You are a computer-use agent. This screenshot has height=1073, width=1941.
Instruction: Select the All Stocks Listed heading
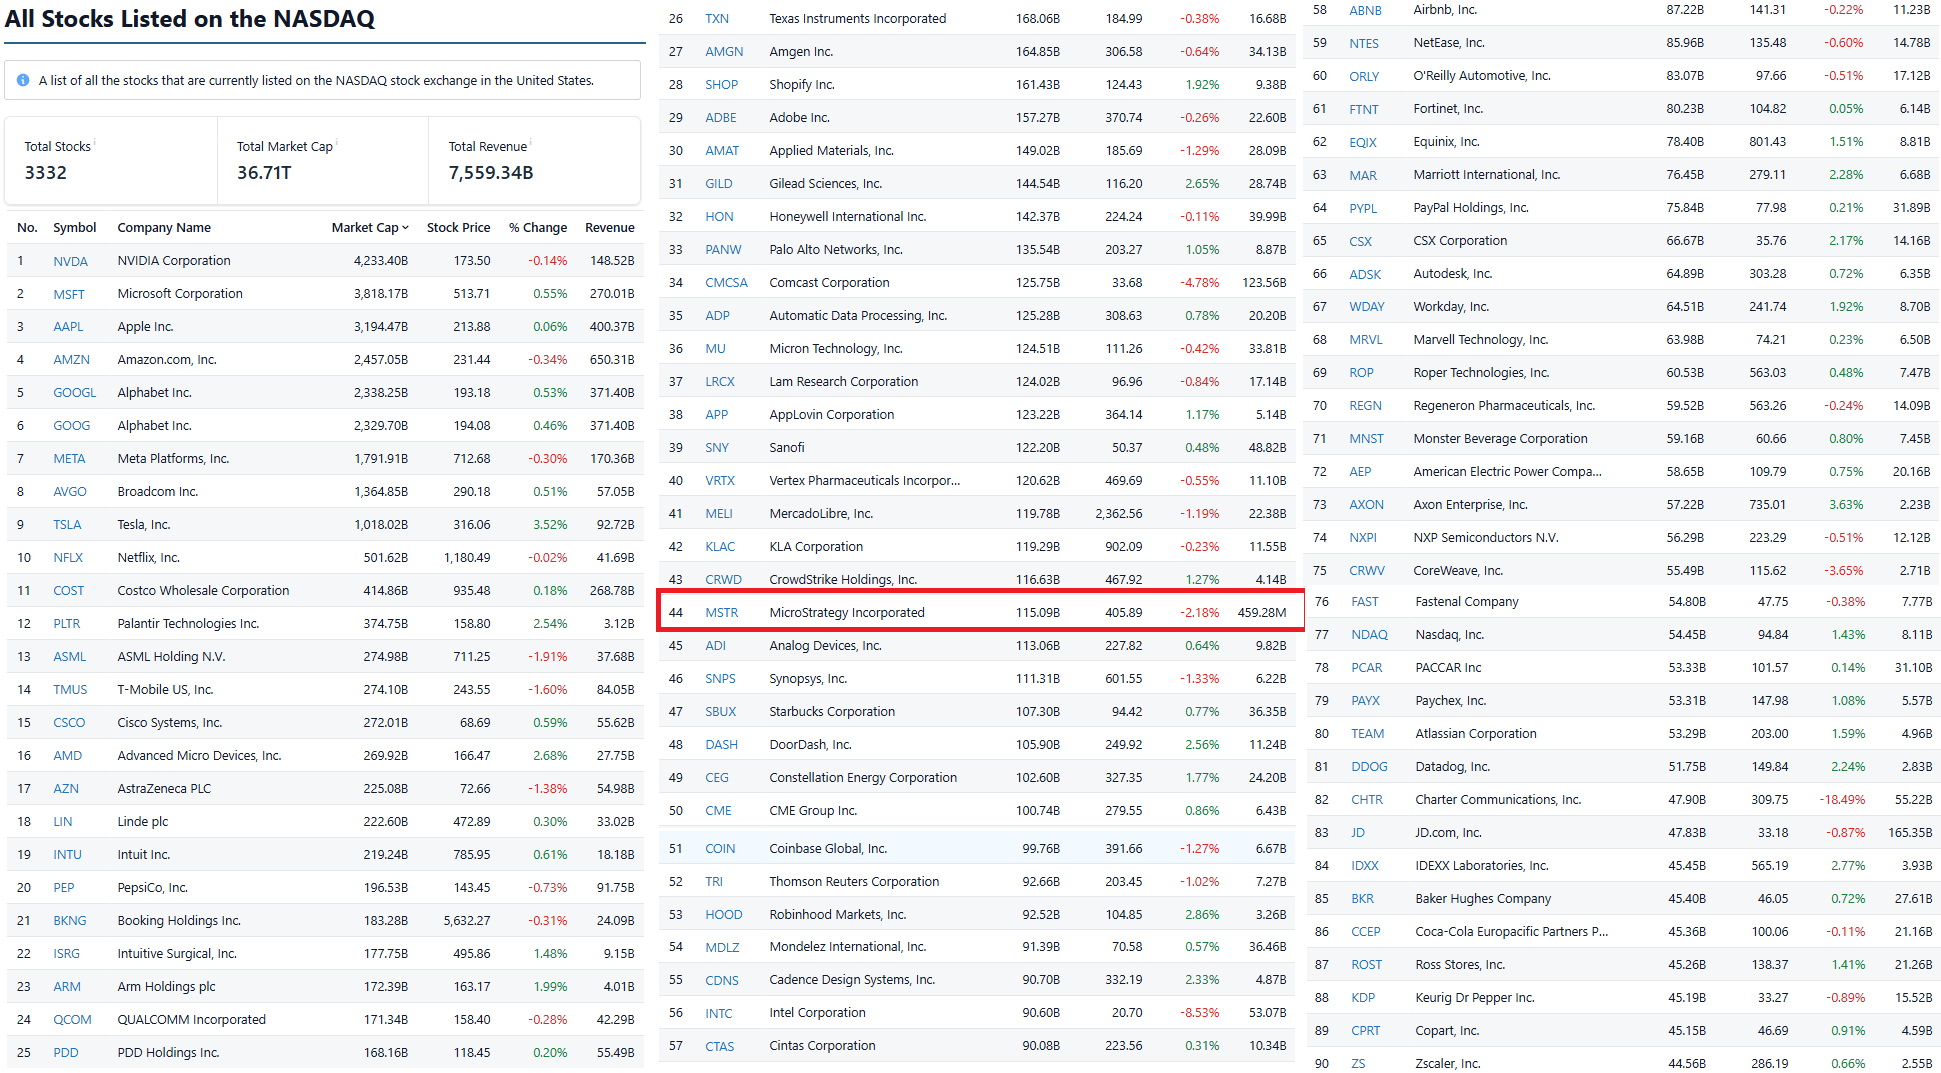[190, 19]
